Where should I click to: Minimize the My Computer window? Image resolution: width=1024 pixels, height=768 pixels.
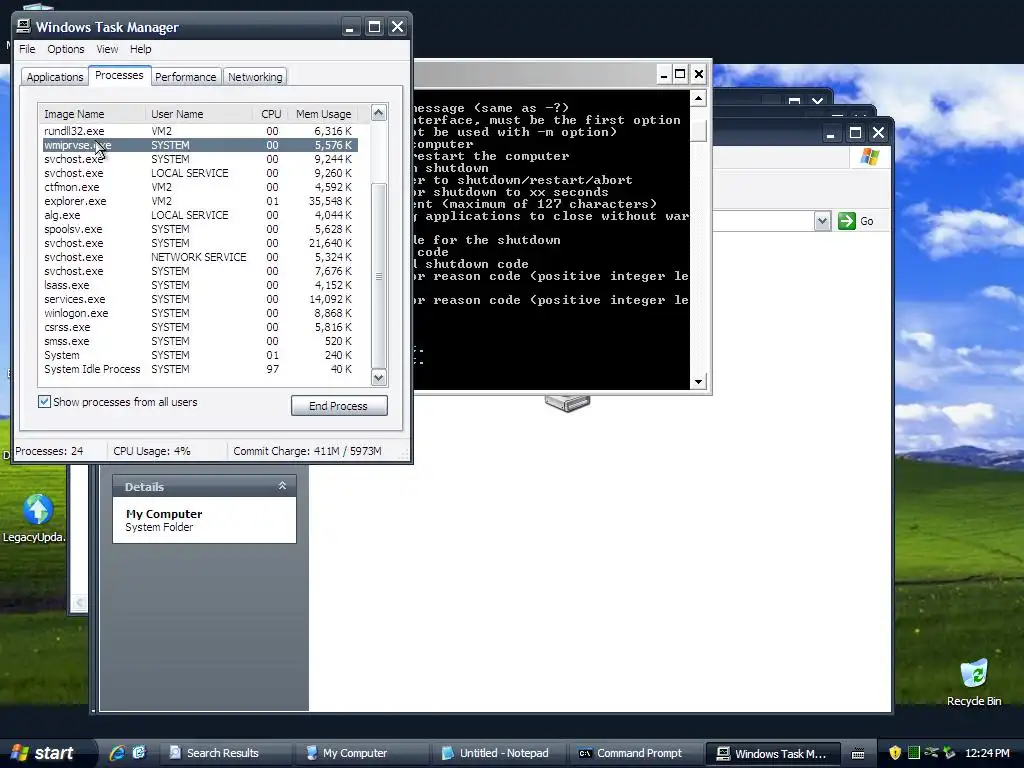(x=830, y=133)
